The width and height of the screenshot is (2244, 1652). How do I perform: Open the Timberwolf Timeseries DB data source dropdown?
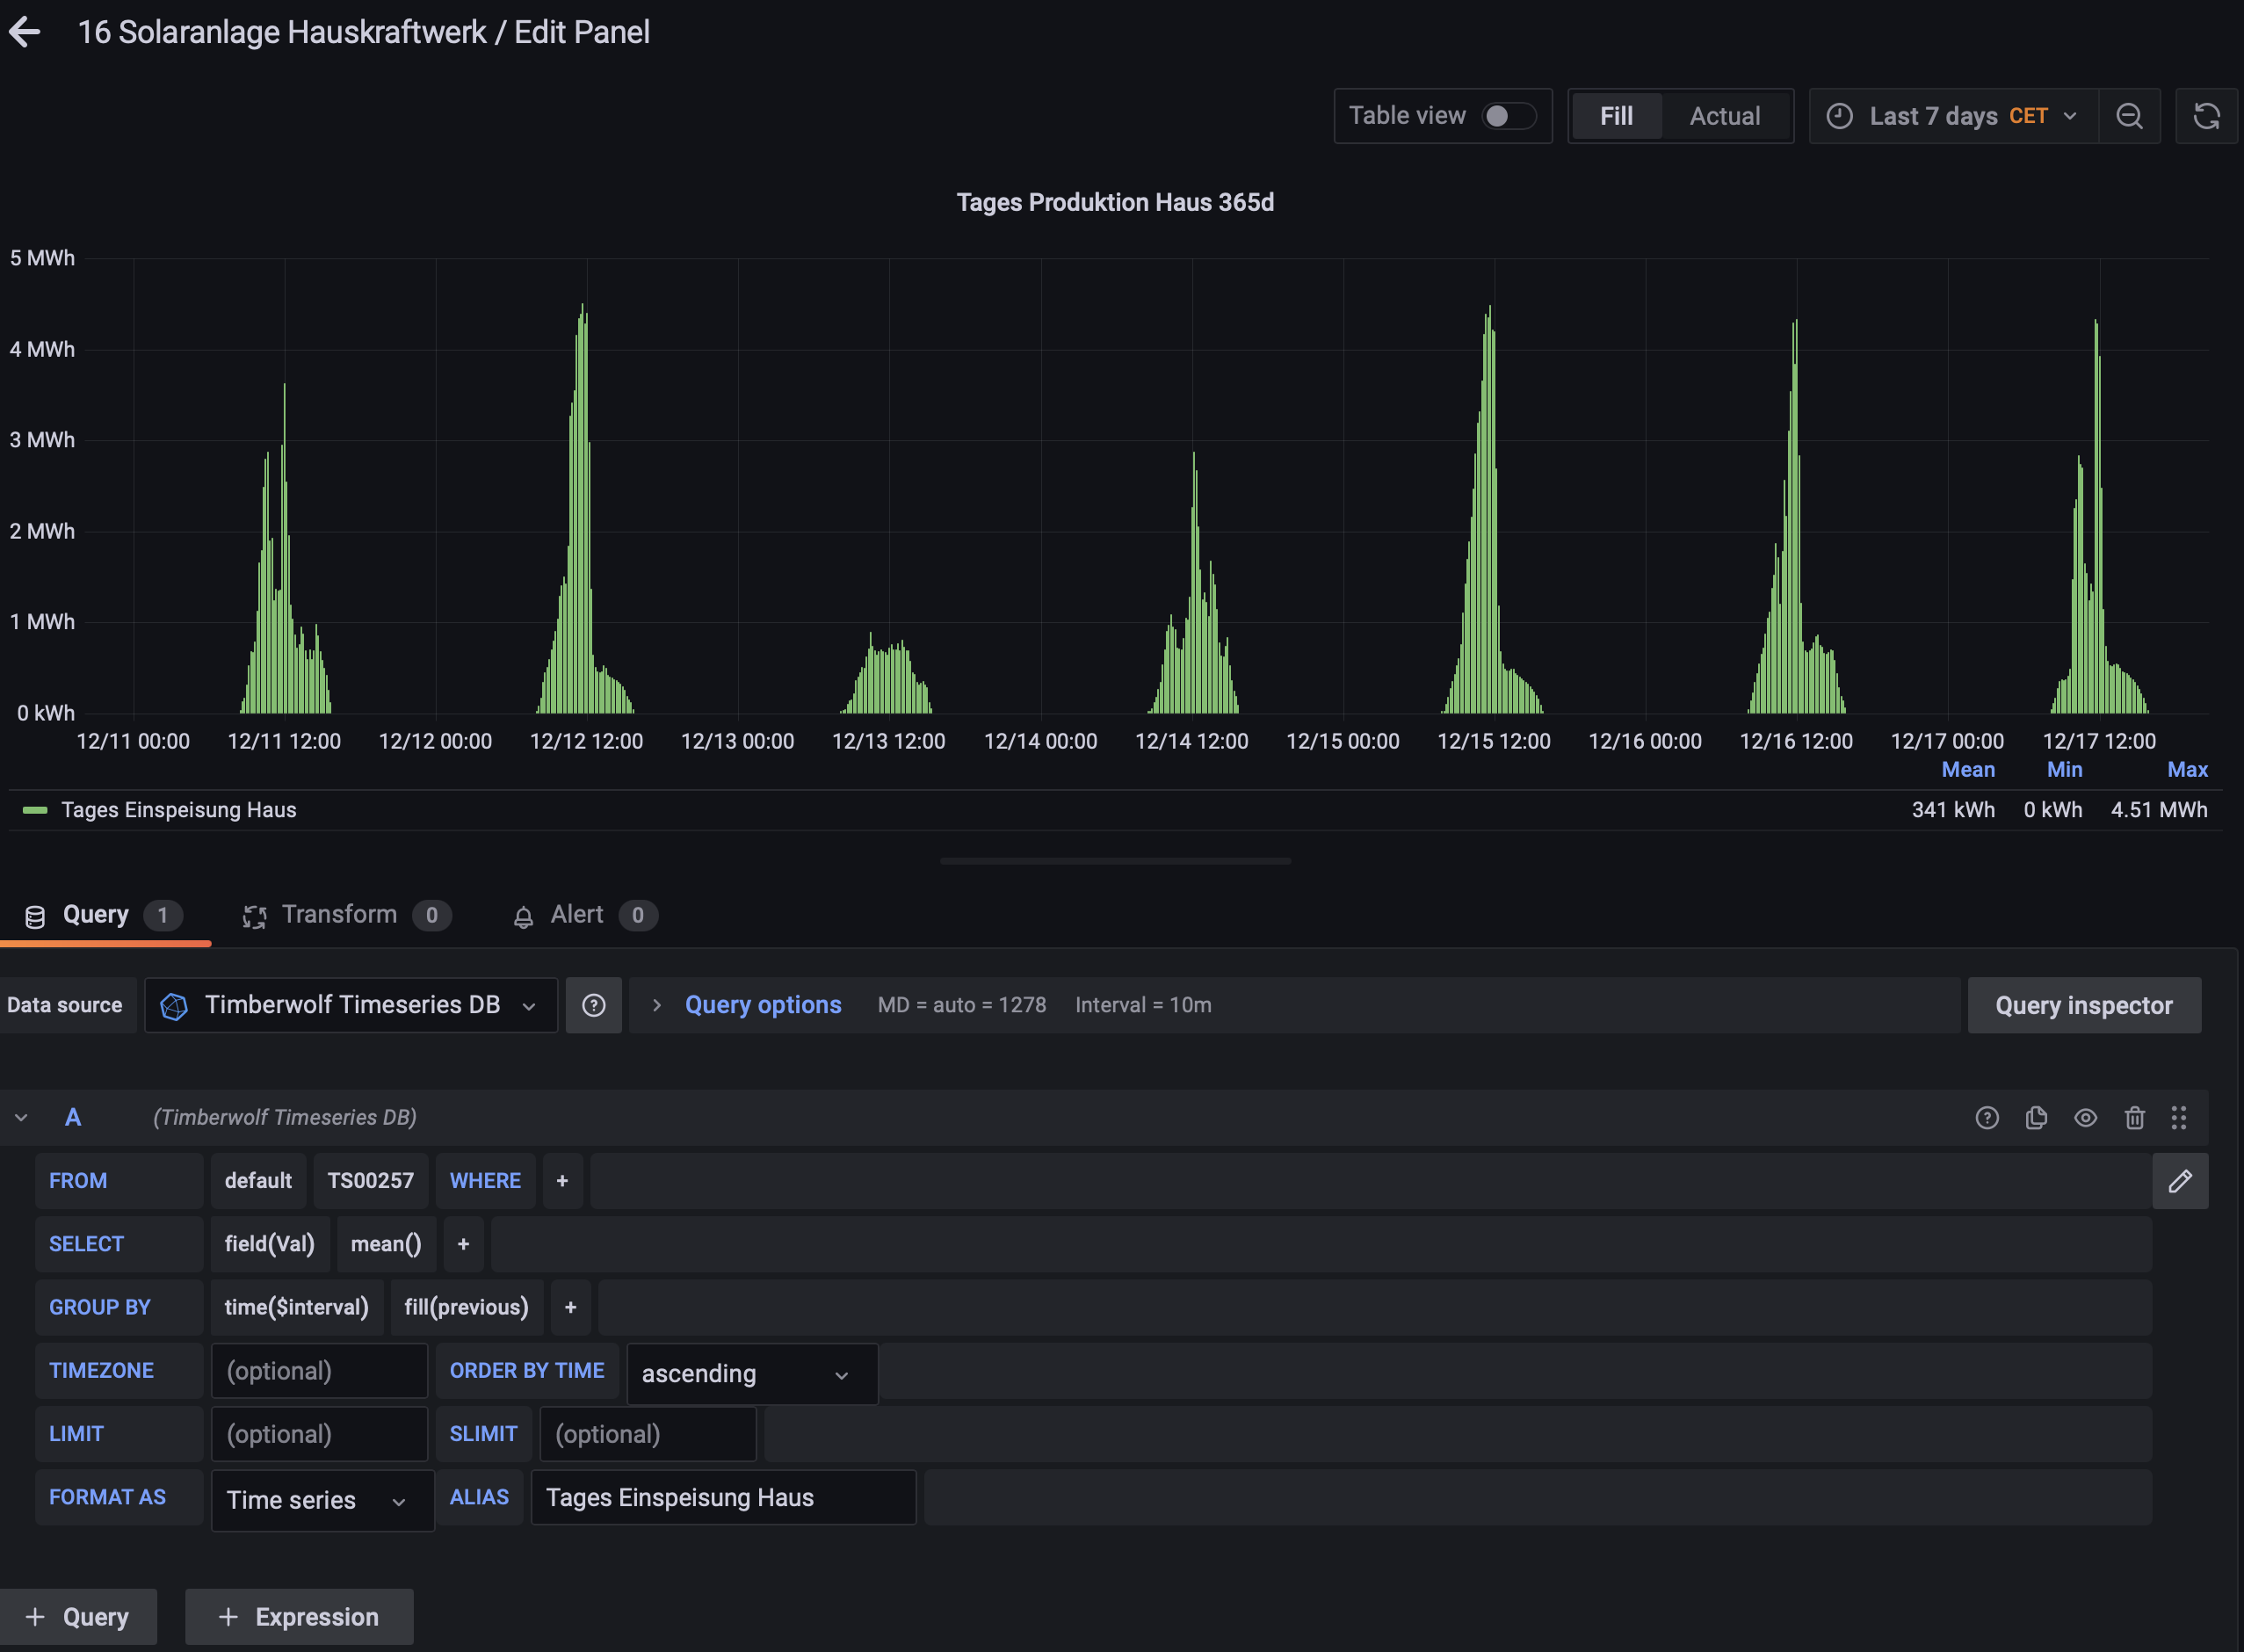pyautogui.click(x=351, y=1005)
